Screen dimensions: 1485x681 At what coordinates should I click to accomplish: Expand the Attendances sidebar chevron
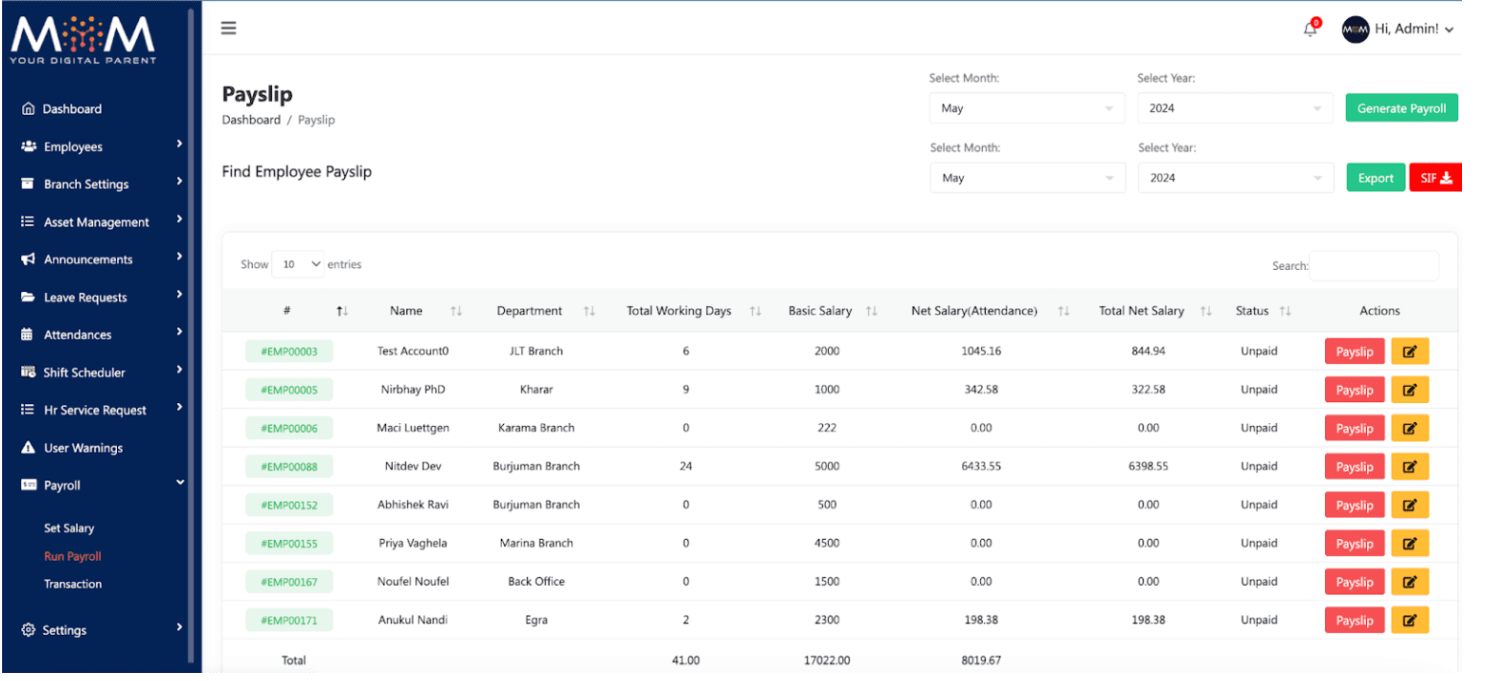click(x=179, y=331)
